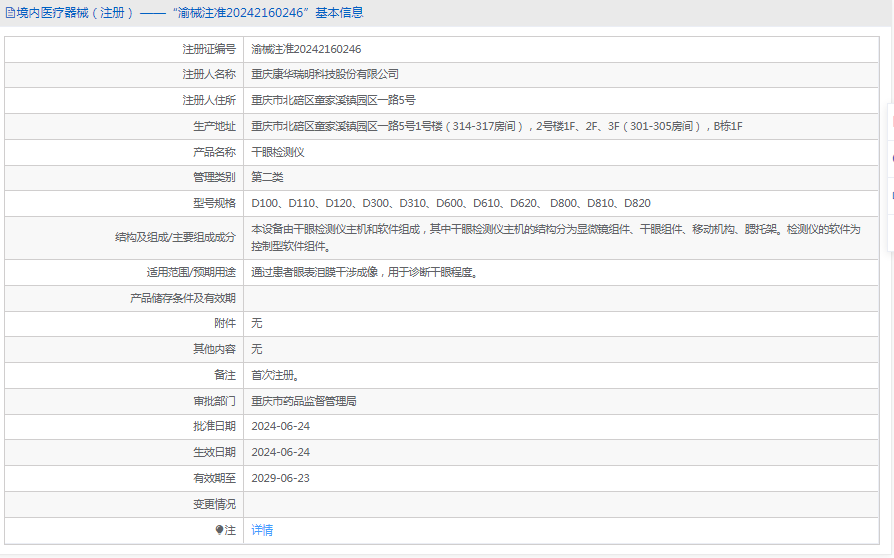Select the 适用范围/预期用途 label

point(191,272)
